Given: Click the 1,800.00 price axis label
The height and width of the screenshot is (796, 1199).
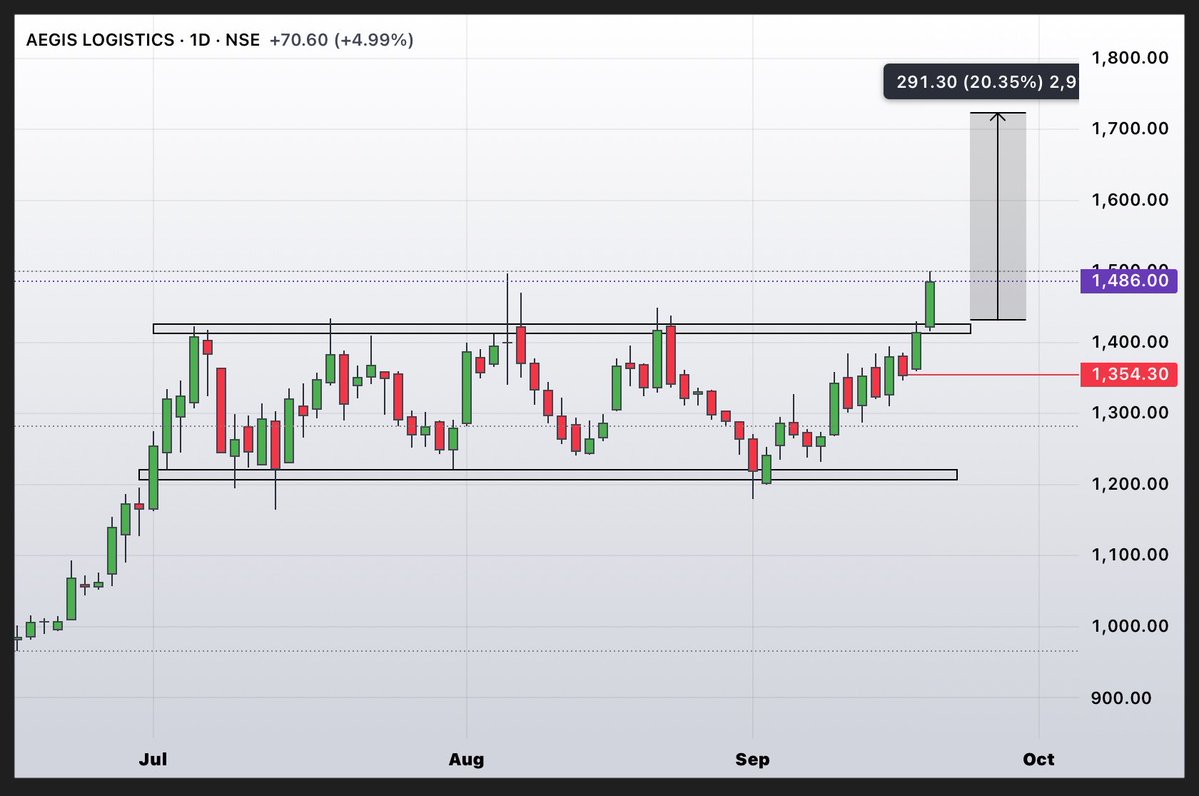Looking at the screenshot, I should pos(1129,58).
